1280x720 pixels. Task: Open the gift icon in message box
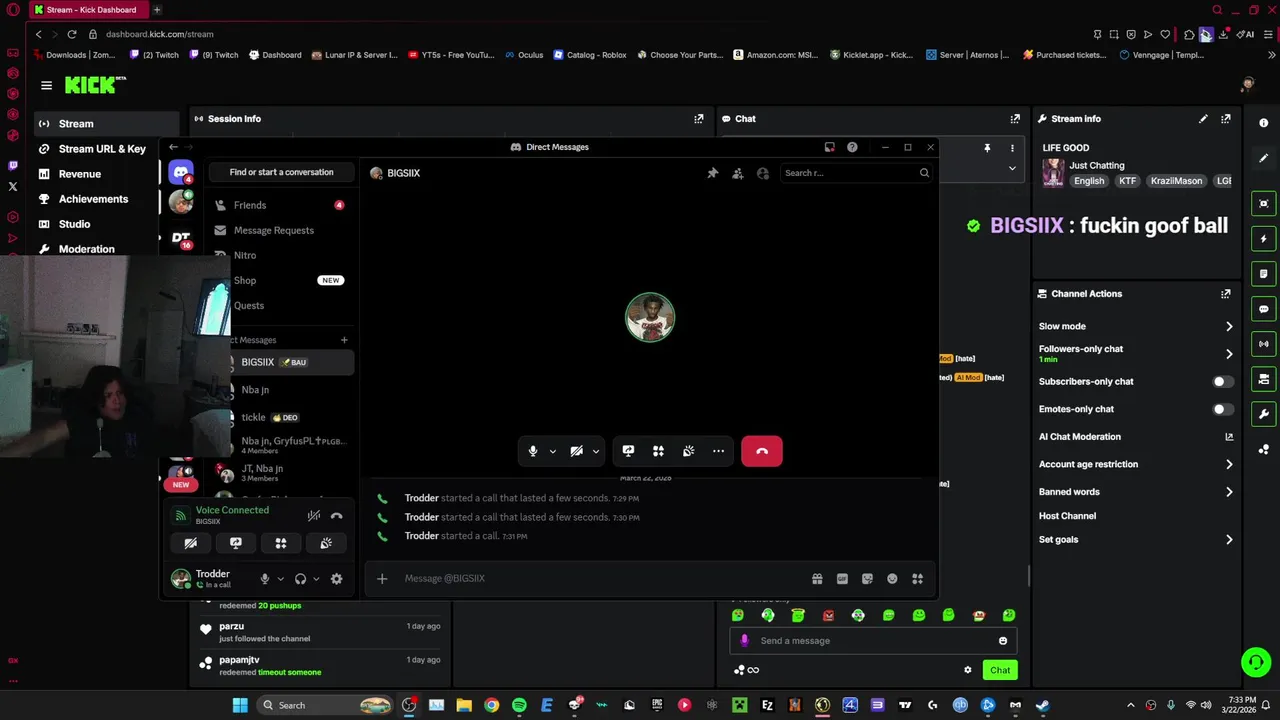(x=817, y=578)
